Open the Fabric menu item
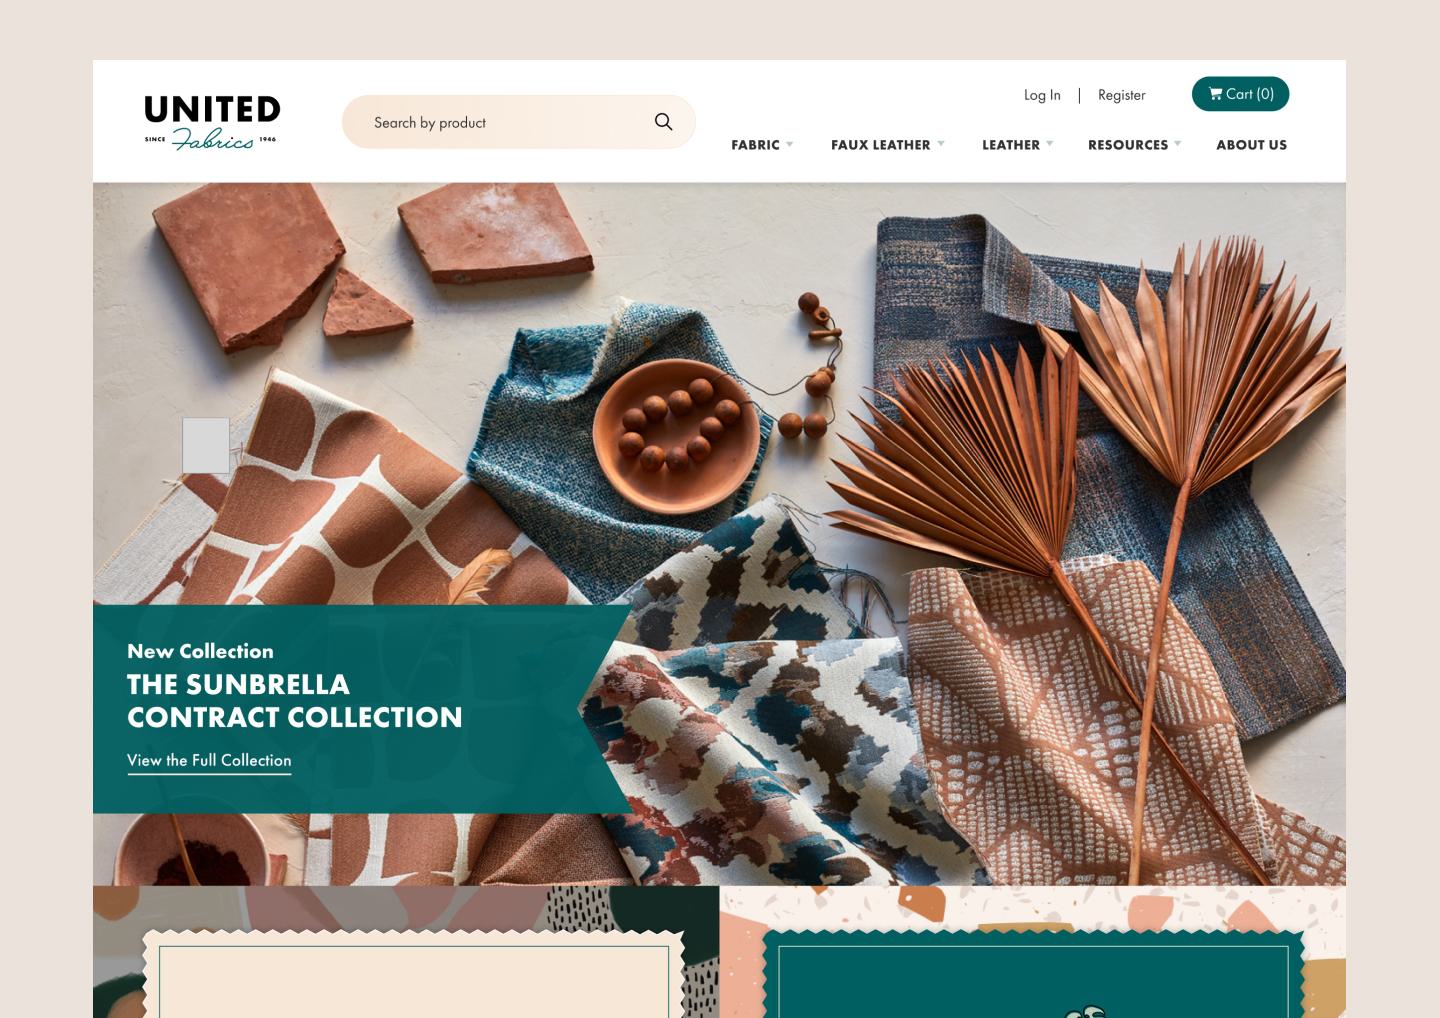 point(755,145)
